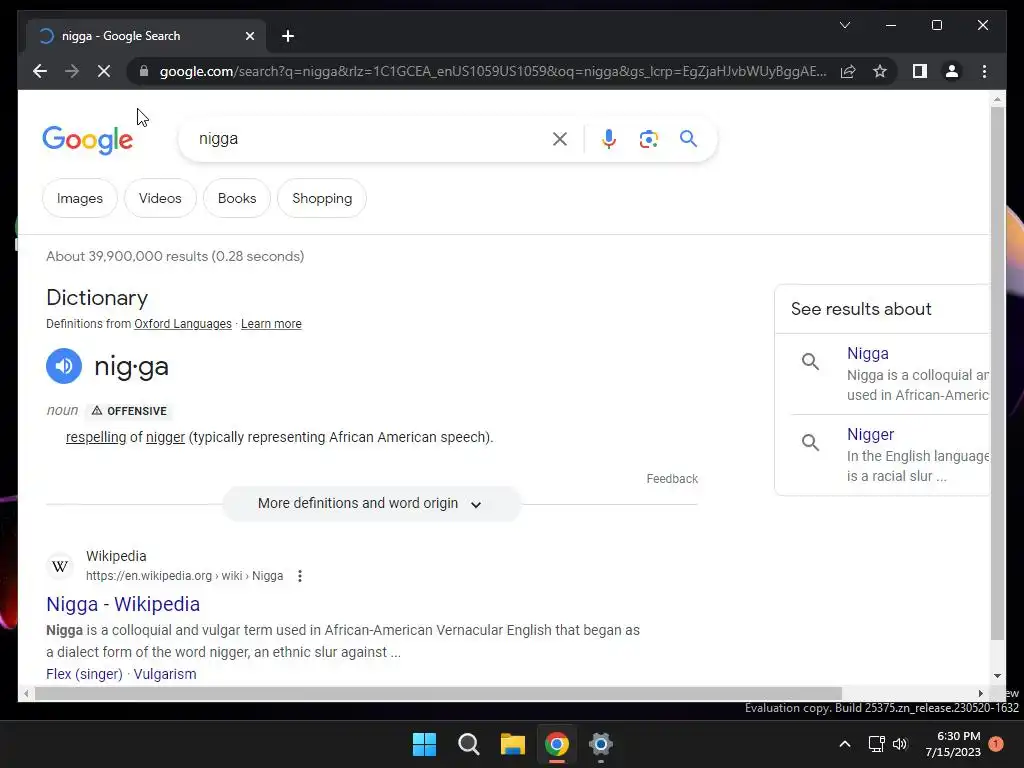The image size is (1024, 768).
Task: View site information lock icon
Action: pos(144,71)
